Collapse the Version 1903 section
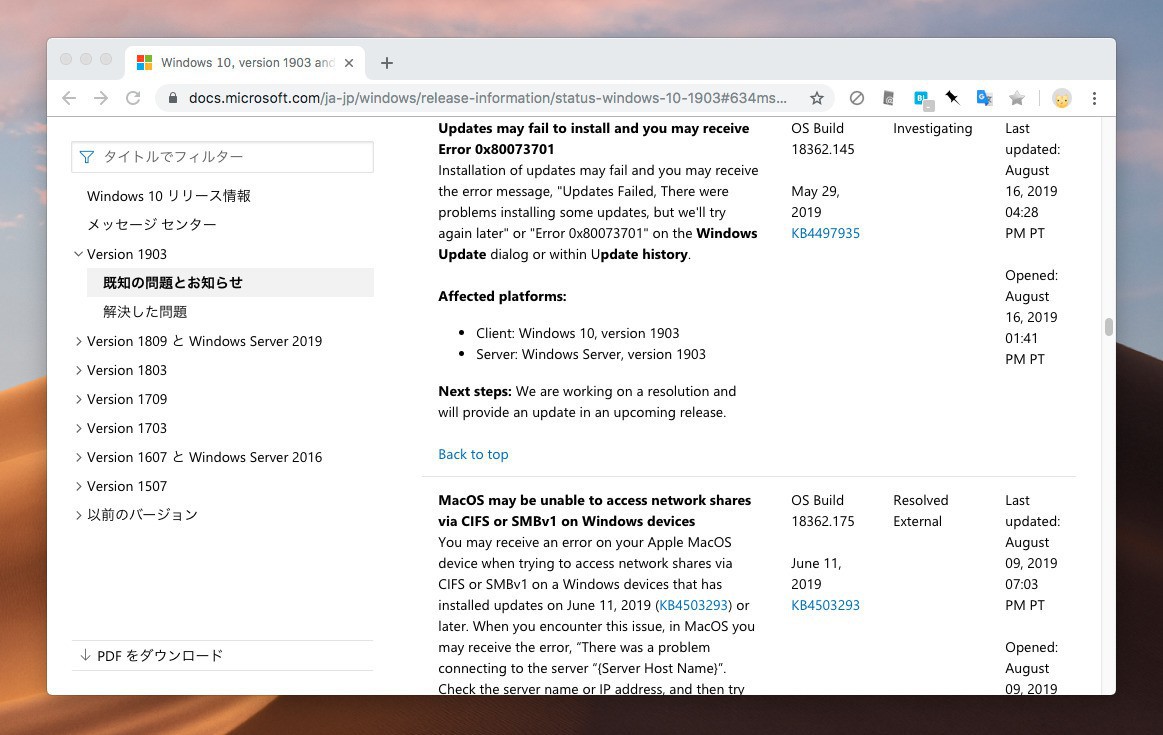Screen dimensions: 1163x735 coord(79,254)
